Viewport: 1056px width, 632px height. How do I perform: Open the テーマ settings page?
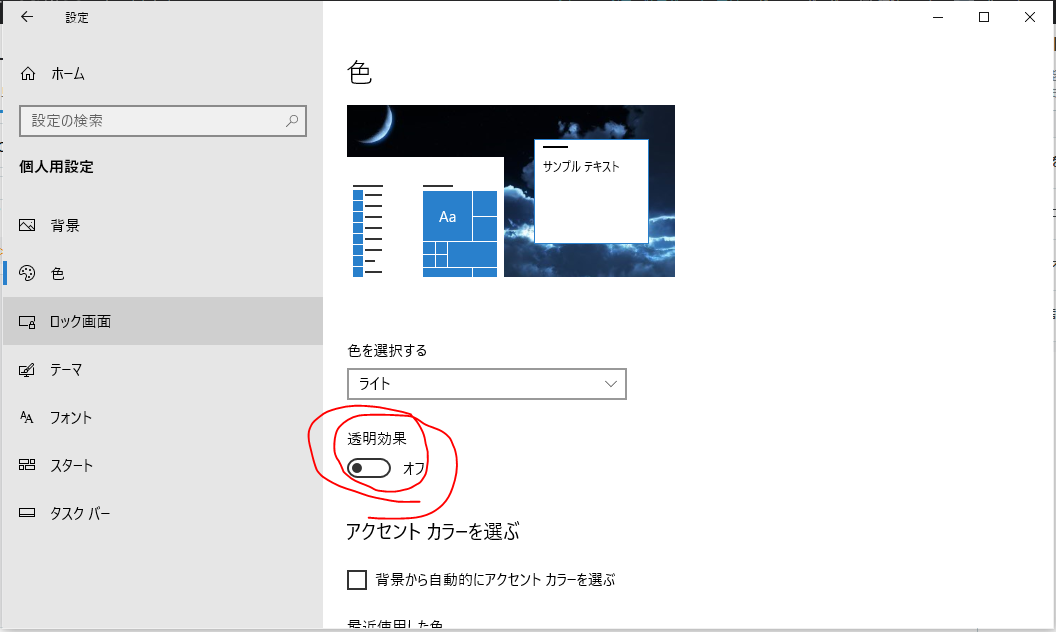pos(163,369)
